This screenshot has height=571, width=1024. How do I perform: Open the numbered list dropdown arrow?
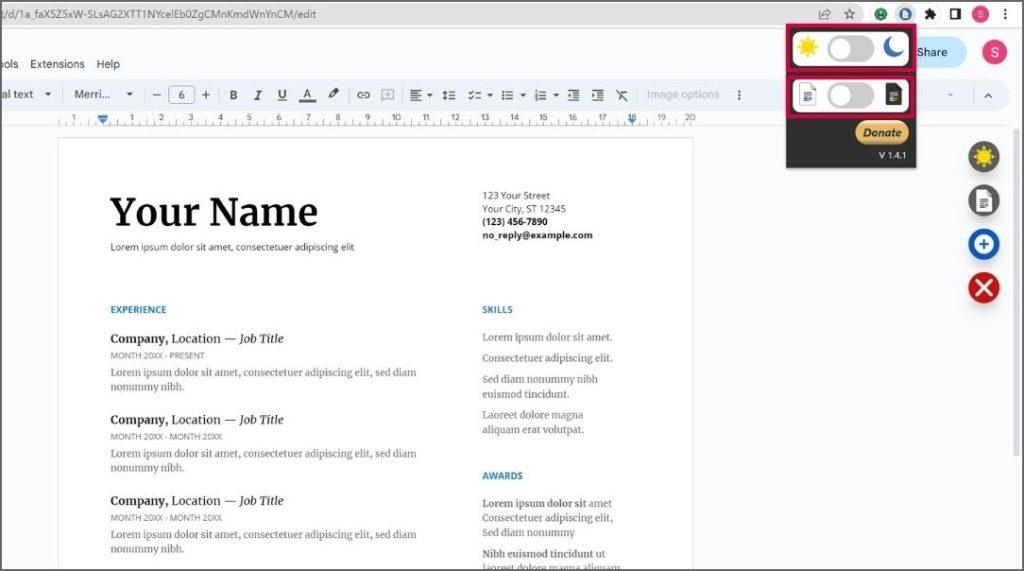(x=556, y=95)
